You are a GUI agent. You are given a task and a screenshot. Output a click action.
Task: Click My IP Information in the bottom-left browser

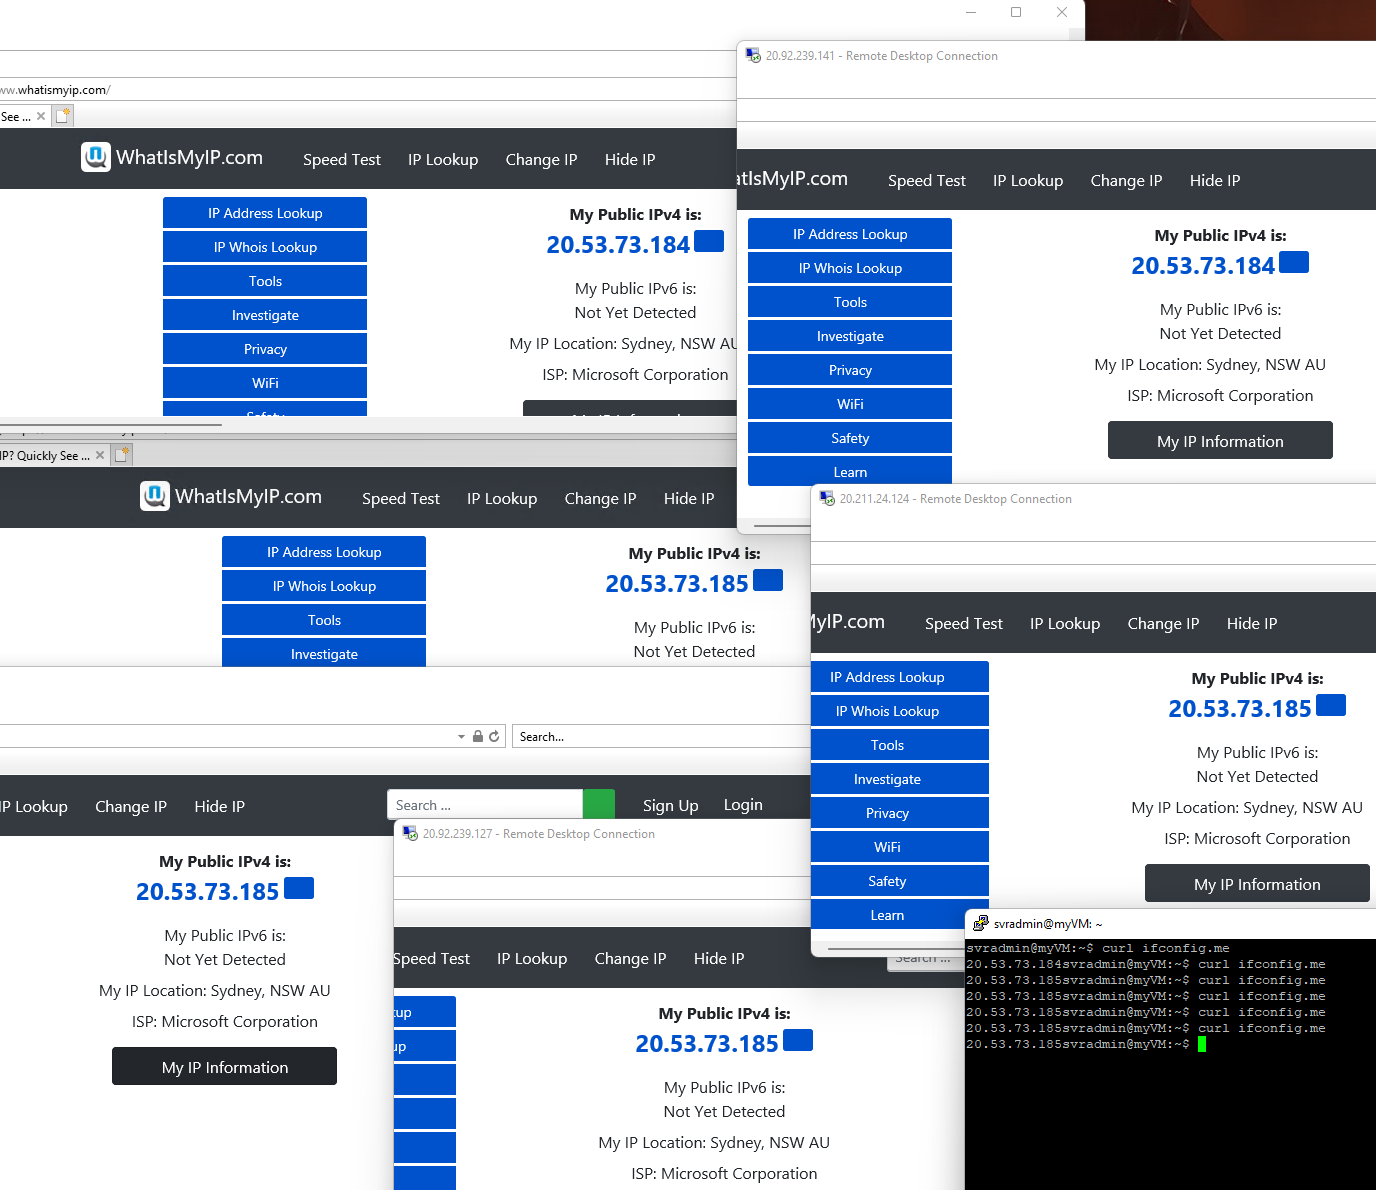[224, 1066]
